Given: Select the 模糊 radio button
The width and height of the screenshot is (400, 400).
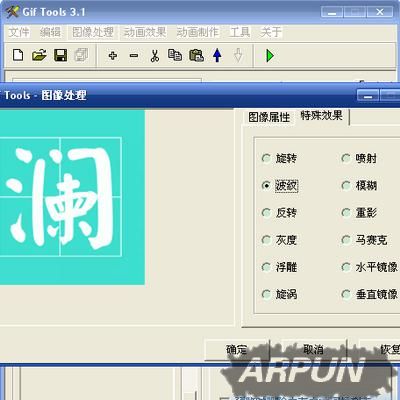Looking at the screenshot, I should click(346, 185).
